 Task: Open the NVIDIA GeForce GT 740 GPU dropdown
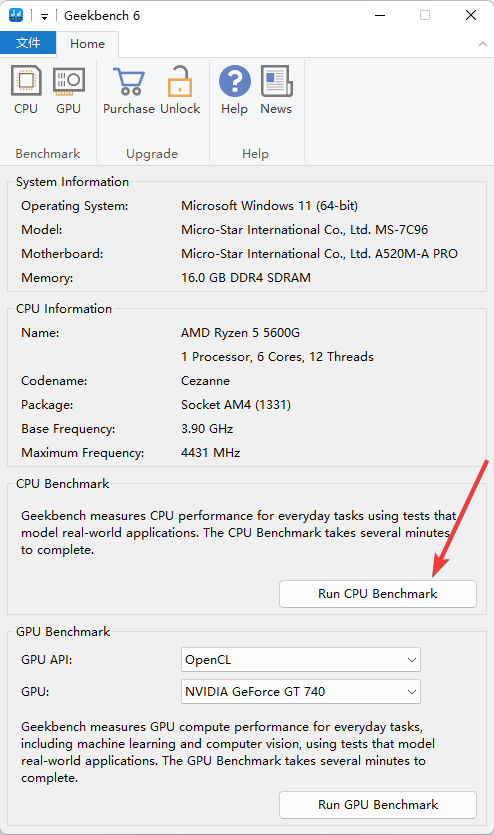tap(301, 692)
